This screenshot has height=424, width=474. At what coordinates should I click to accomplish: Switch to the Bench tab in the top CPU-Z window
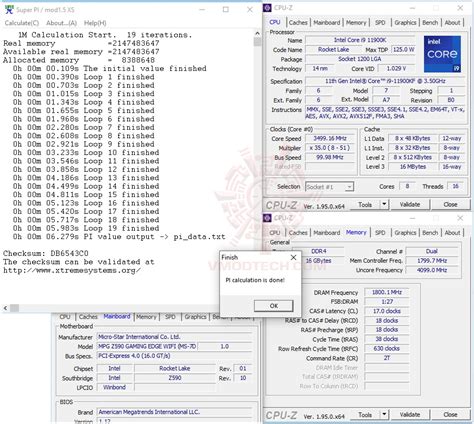tap(430, 22)
